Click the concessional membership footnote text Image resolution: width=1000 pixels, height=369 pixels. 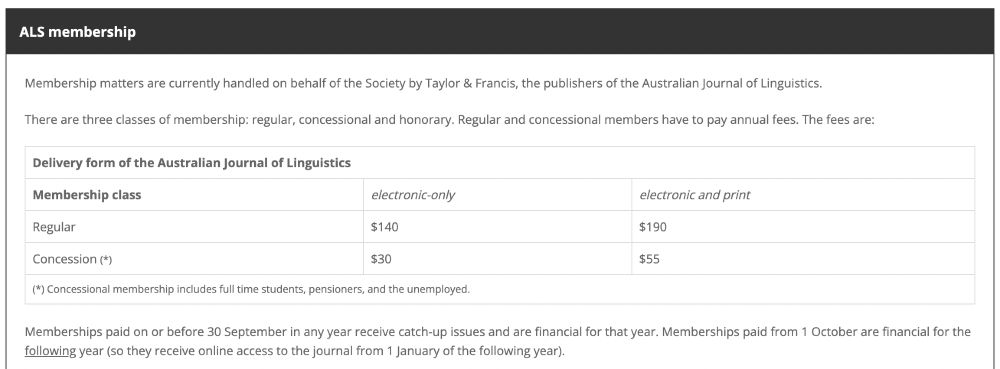coord(251,289)
